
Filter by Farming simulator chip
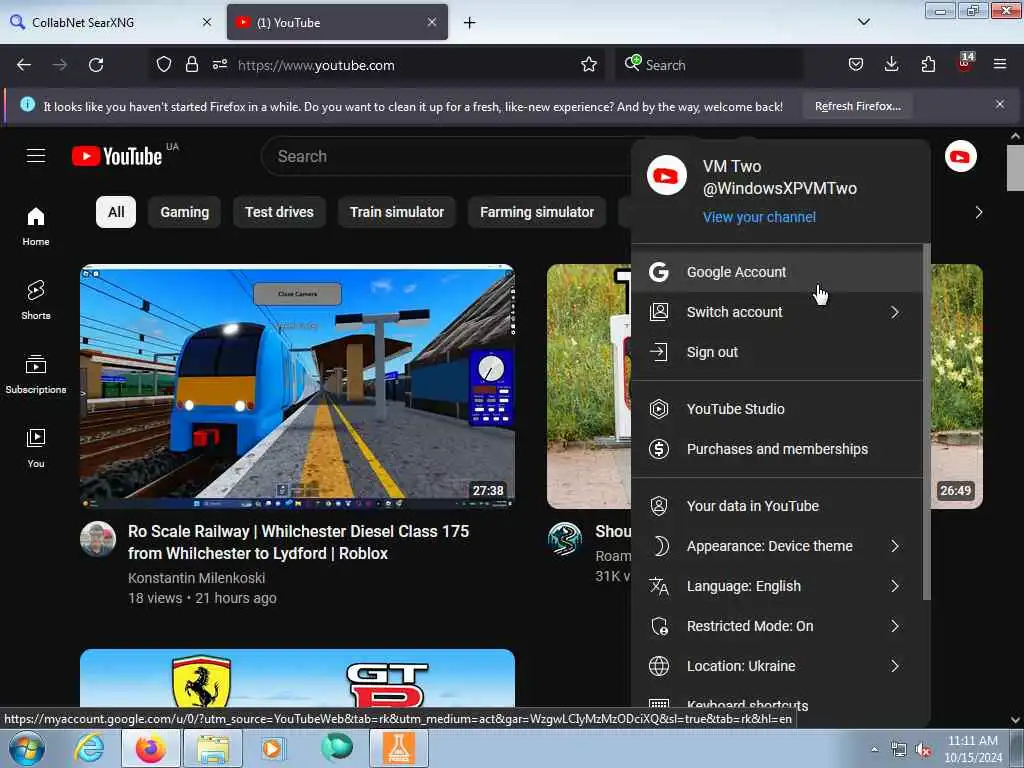coord(537,212)
